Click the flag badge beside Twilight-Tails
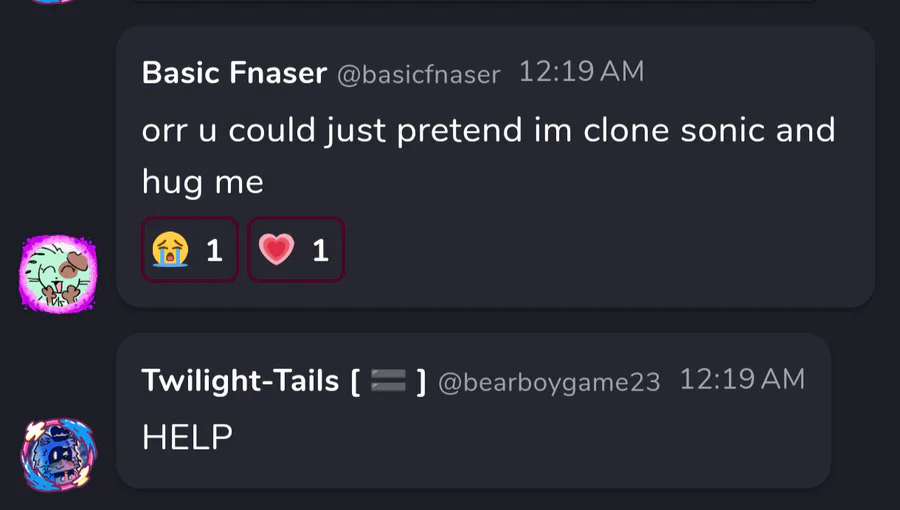Image resolution: width=900 pixels, height=510 pixels. [x=387, y=380]
